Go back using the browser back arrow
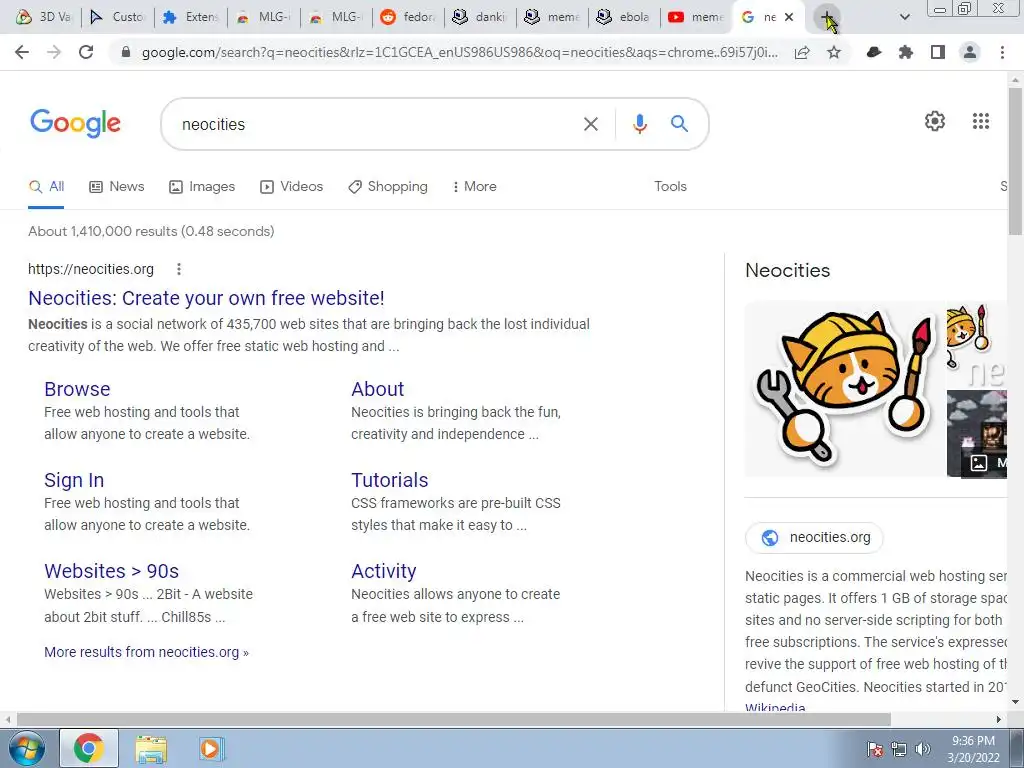This screenshot has width=1024, height=768. [x=22, y=52]
